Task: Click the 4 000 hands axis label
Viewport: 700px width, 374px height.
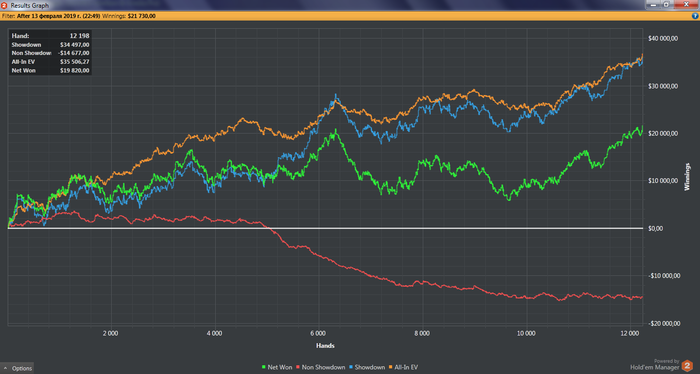Action: [x=214, y=333]
